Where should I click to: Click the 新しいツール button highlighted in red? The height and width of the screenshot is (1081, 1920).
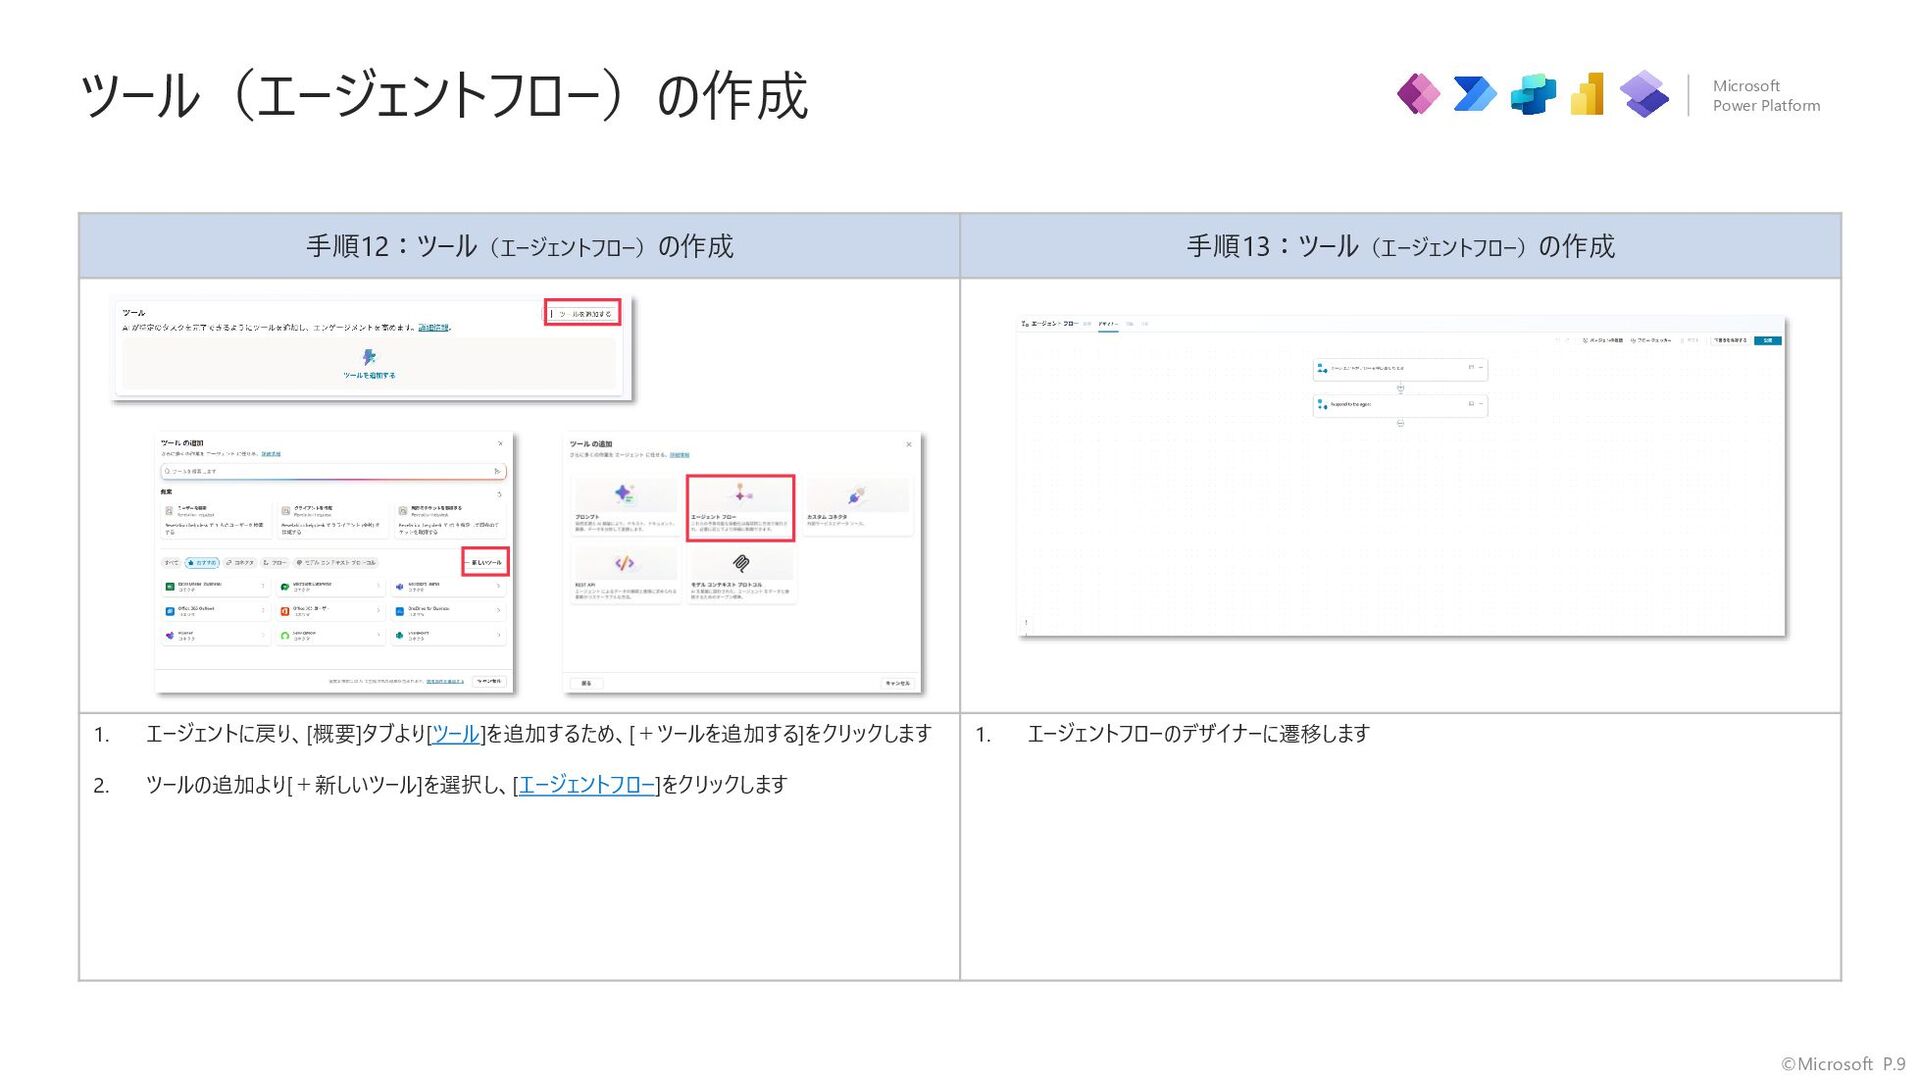click(486, 562)
